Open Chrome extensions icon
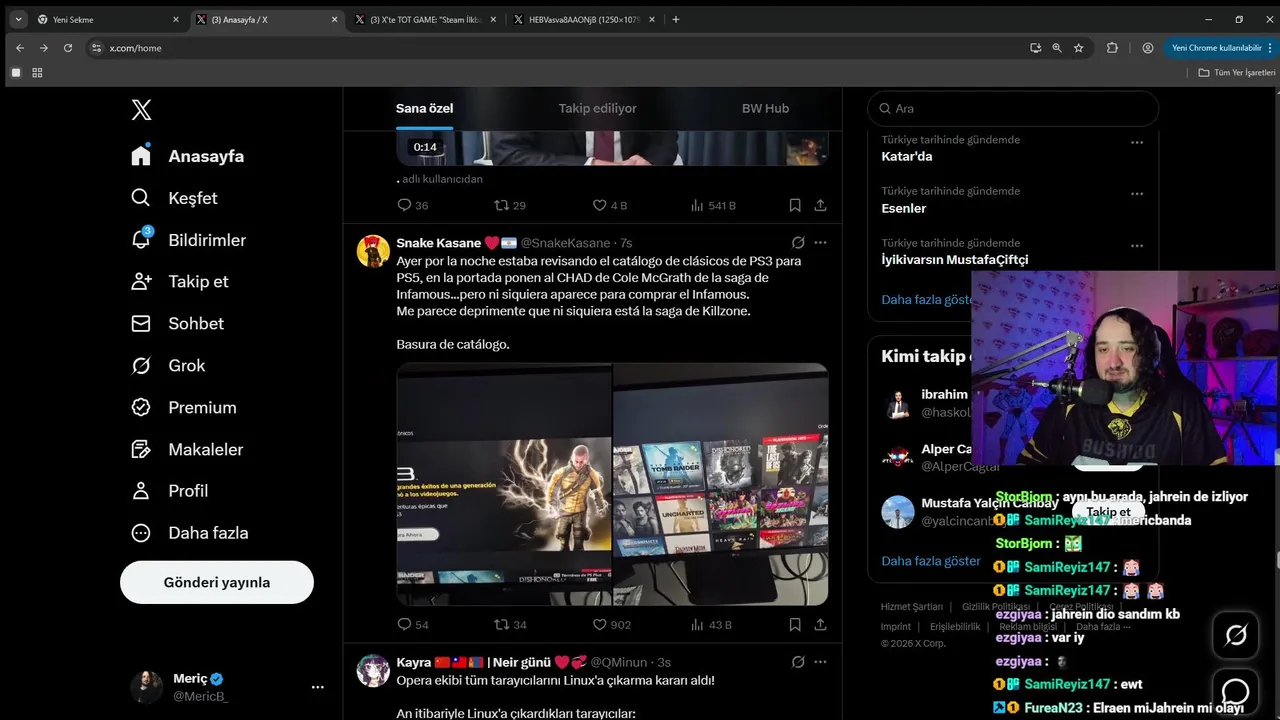This screenshot has width=1280, height=720. point(1112,48)
